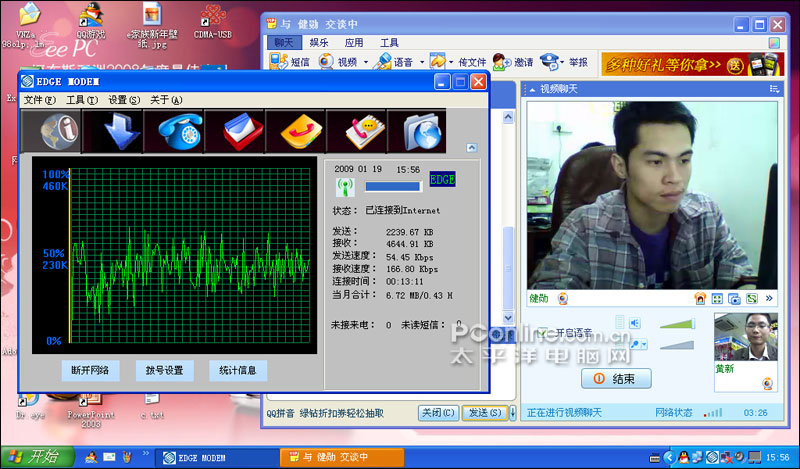End the video call with 结束
This screenshot has height=469, width=800.
tap(616, 379)
